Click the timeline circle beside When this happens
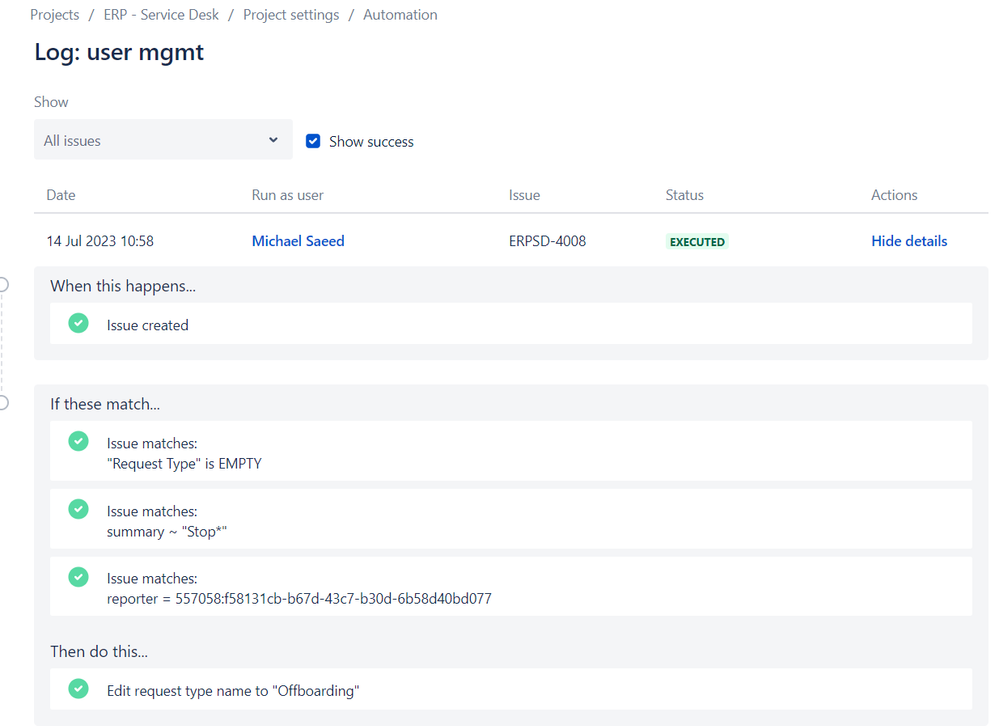This screenshot has width=999, height=726. pyautogui.click(x=3, y=285)
